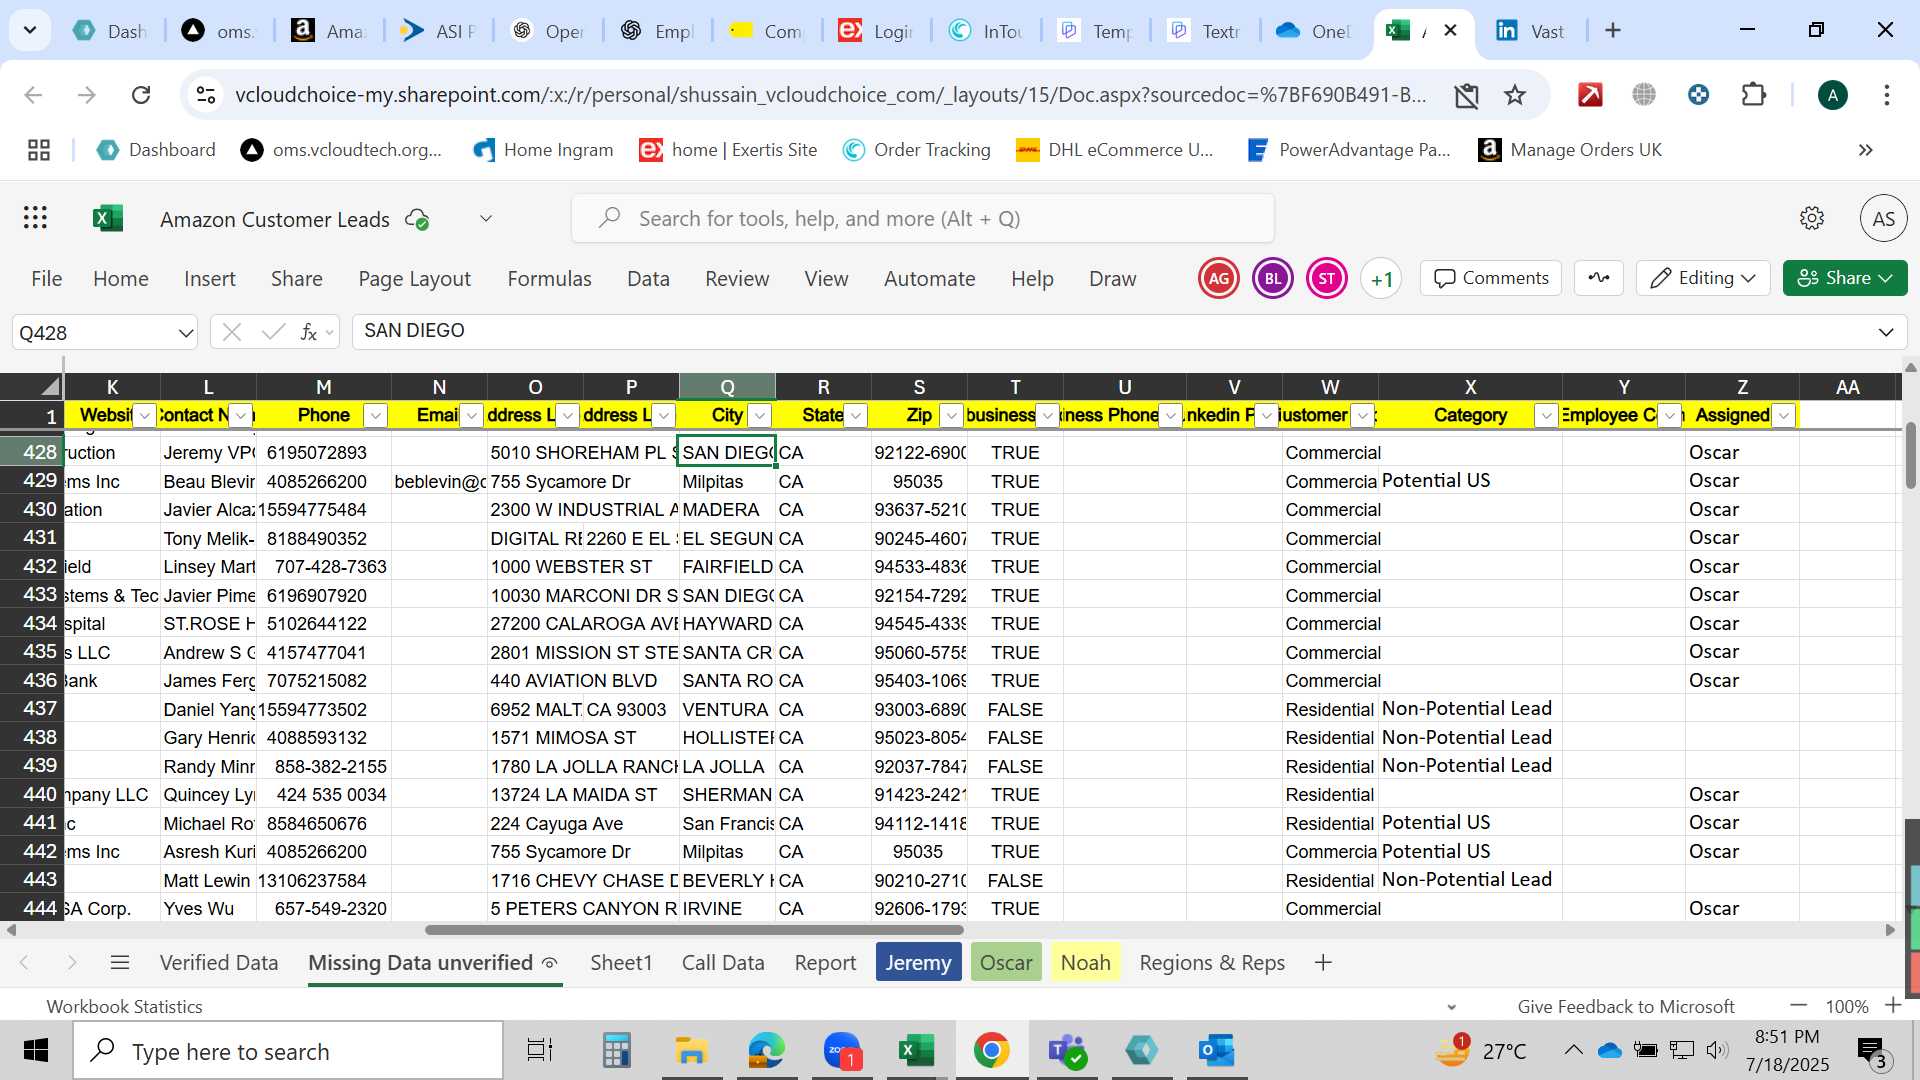Open the Microsoft 365 app launcher grid

click(x=36, y=218)
